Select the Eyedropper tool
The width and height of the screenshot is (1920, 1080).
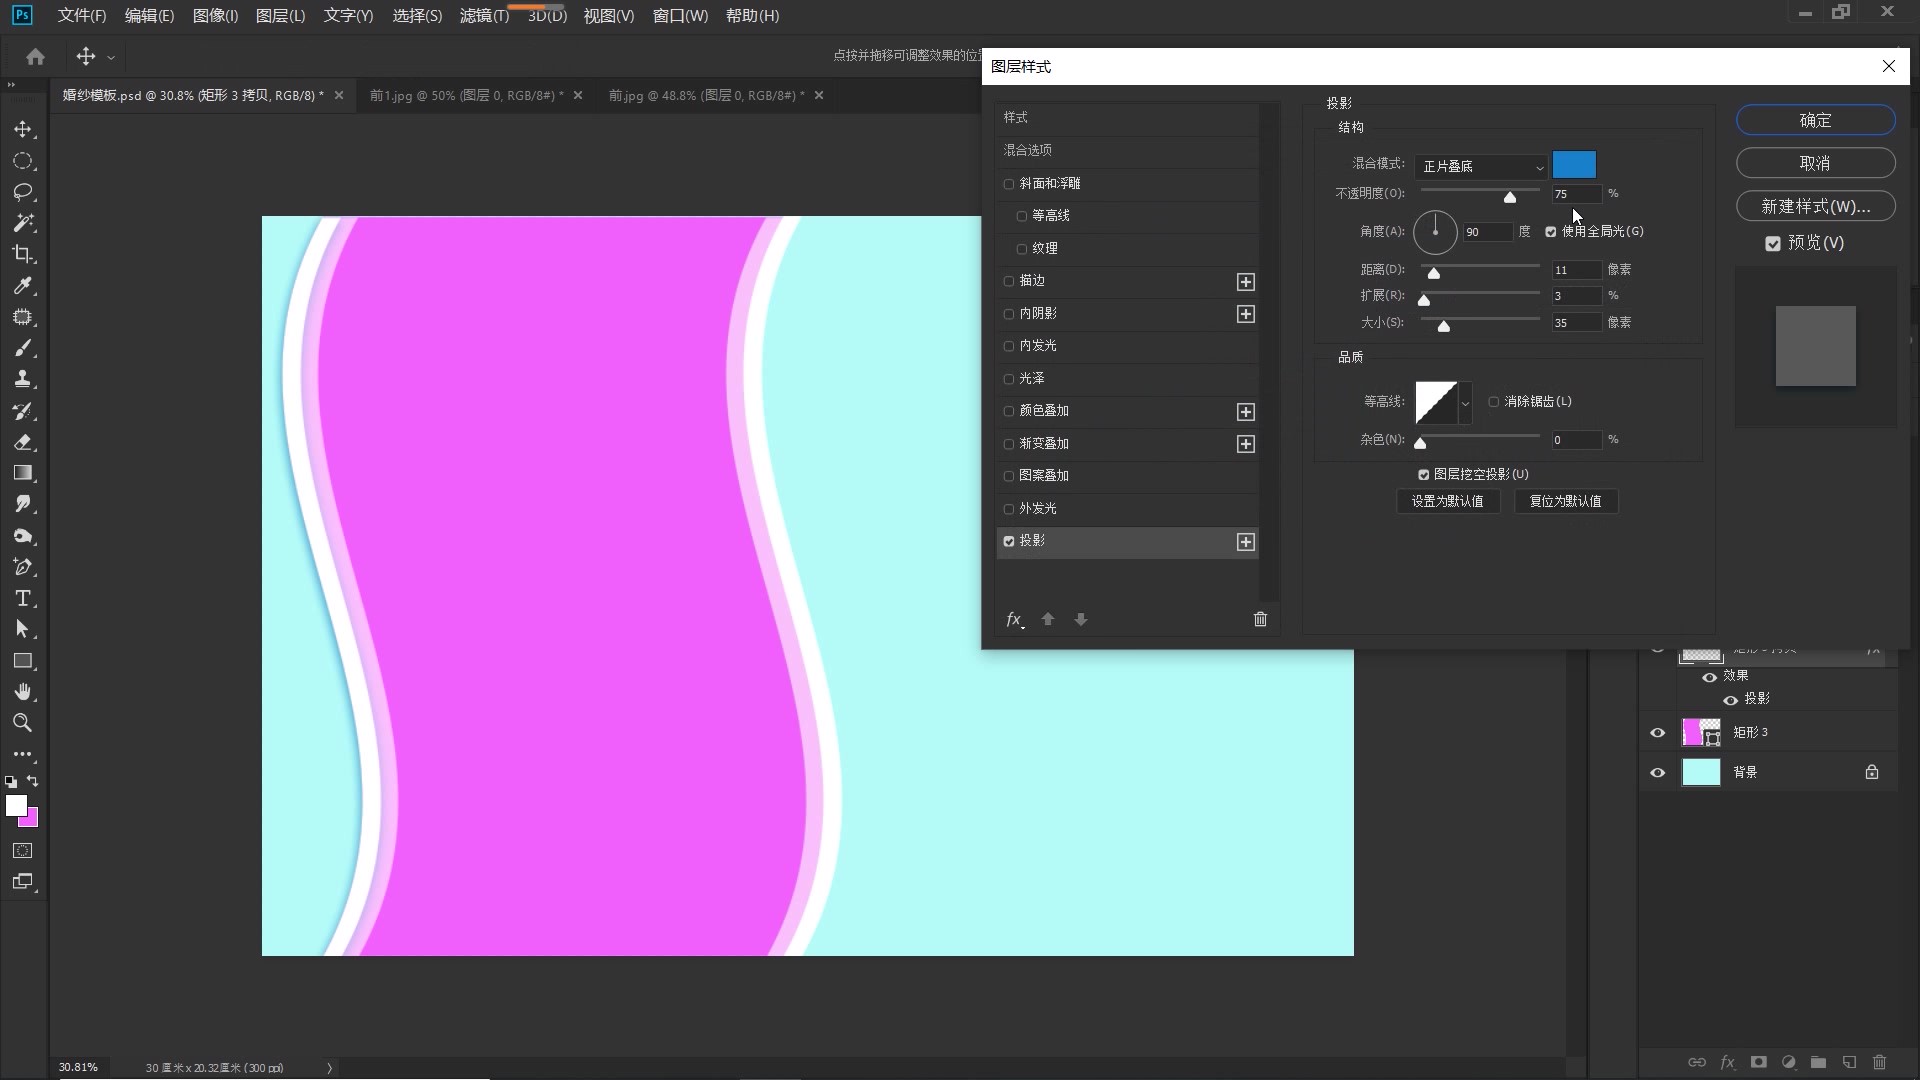23,286
